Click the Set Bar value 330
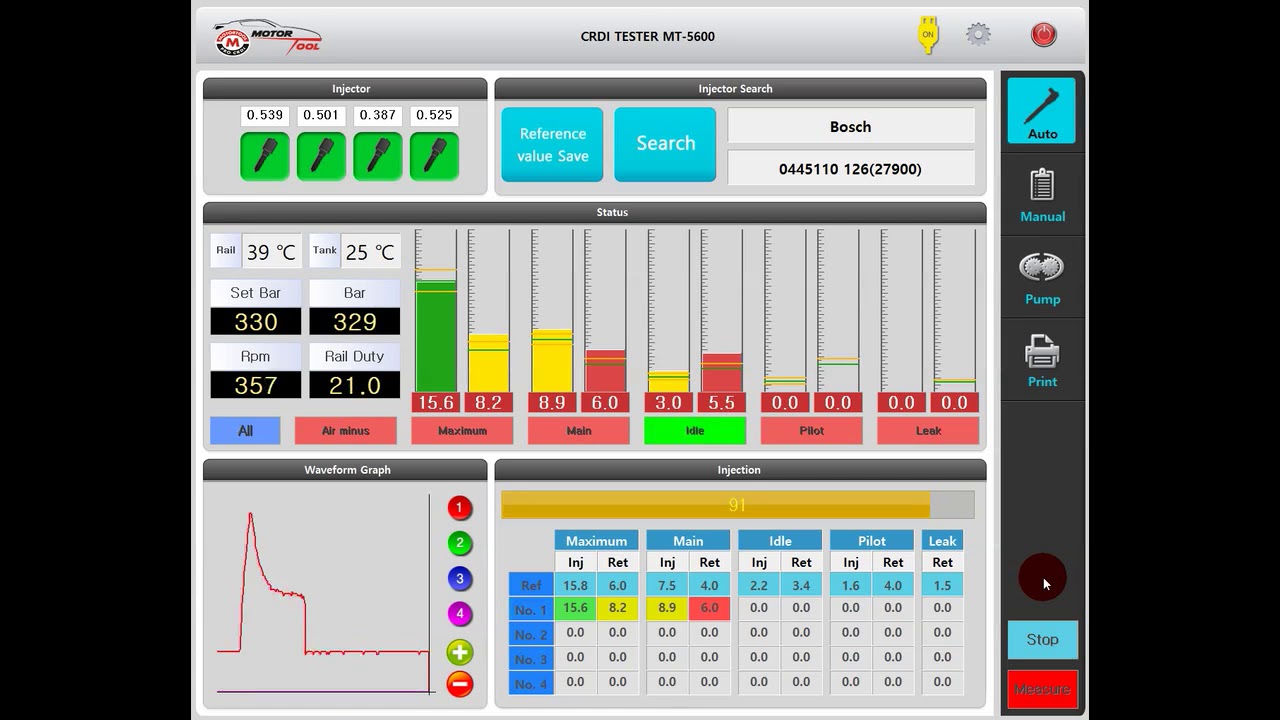 255,321
